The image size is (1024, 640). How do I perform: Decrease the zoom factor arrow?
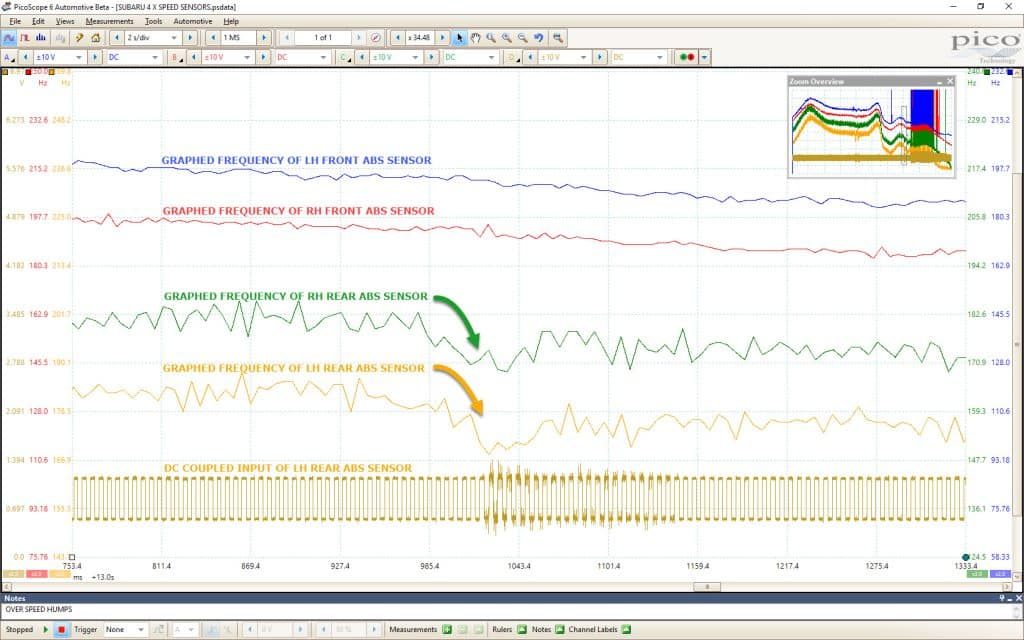pyautogui.click(x=397, y=38)
